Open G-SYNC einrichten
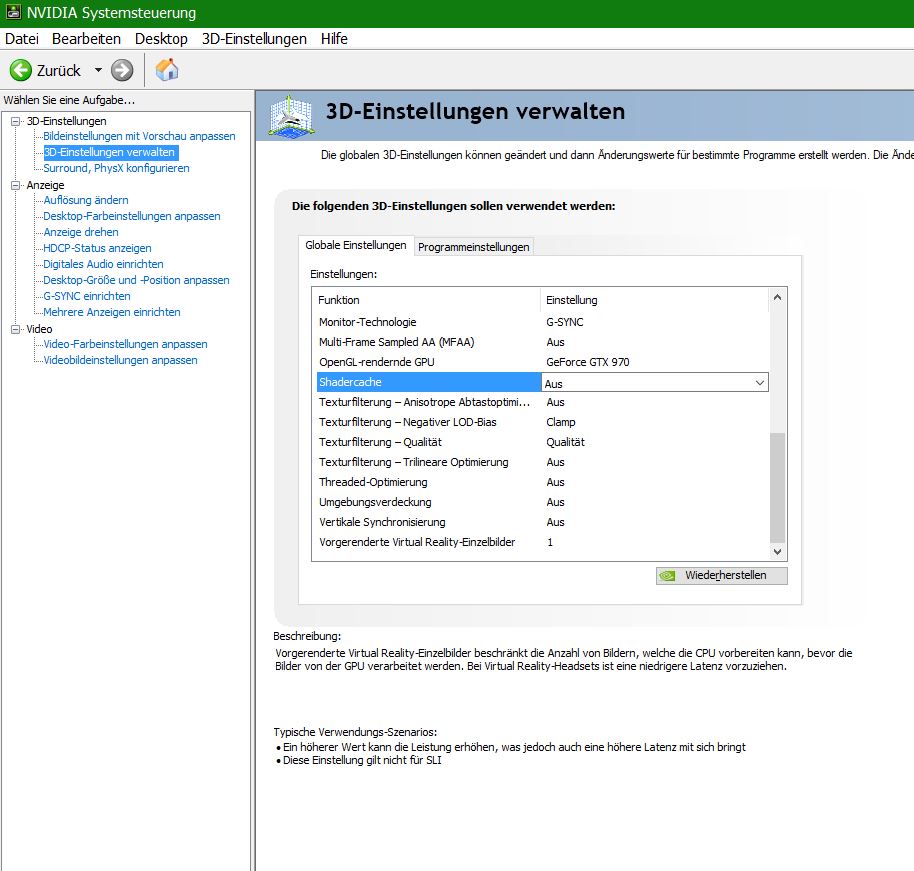 (87, 296)
